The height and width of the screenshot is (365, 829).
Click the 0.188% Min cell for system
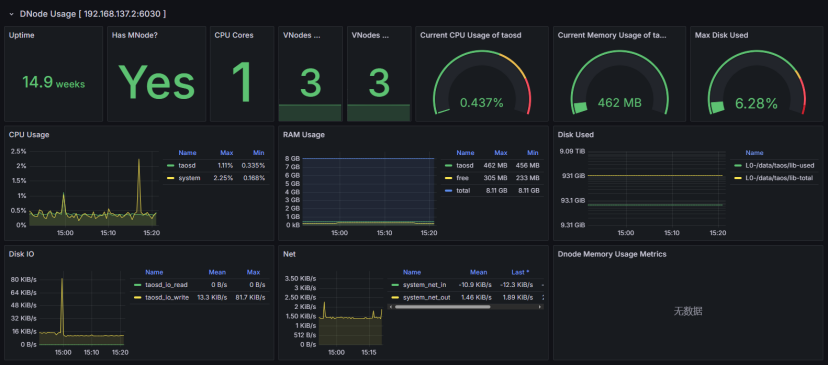[x=254, y=178]
